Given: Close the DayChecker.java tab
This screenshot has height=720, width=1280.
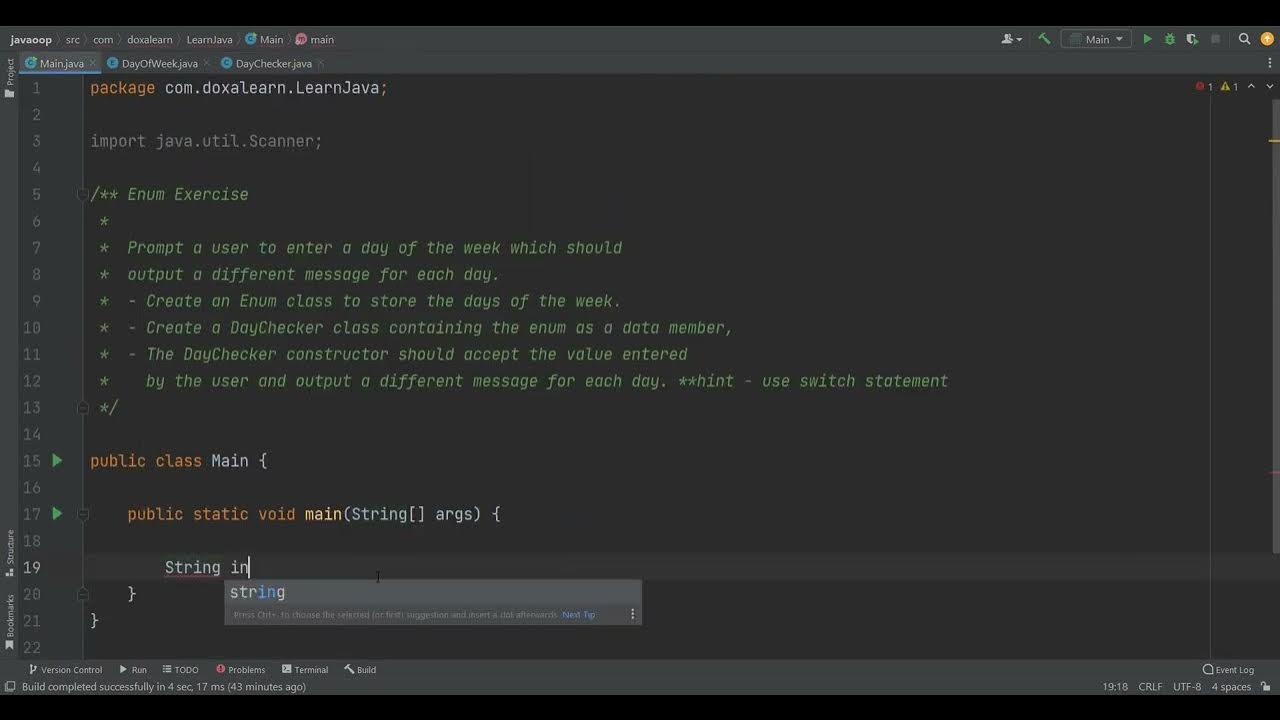Looking at the screenshot, I should pos(321,63).
